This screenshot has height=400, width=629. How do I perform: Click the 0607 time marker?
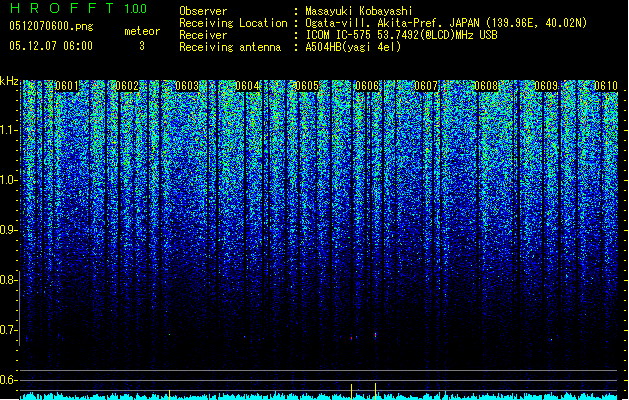pos(426,86)
